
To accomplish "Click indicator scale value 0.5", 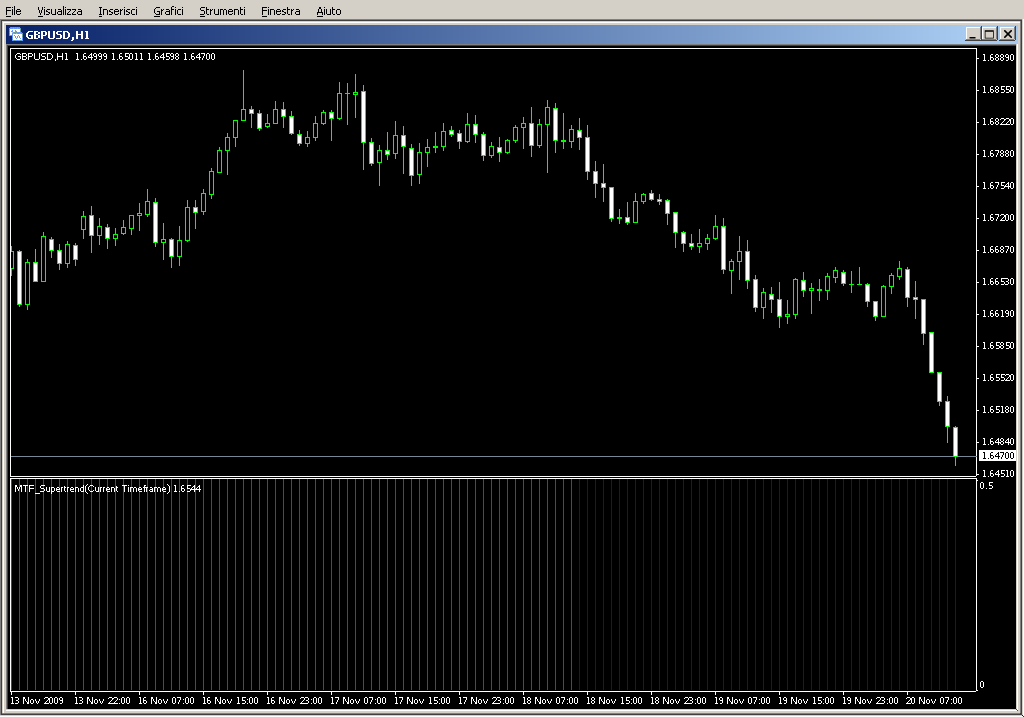I will click(x=986, y=486).
